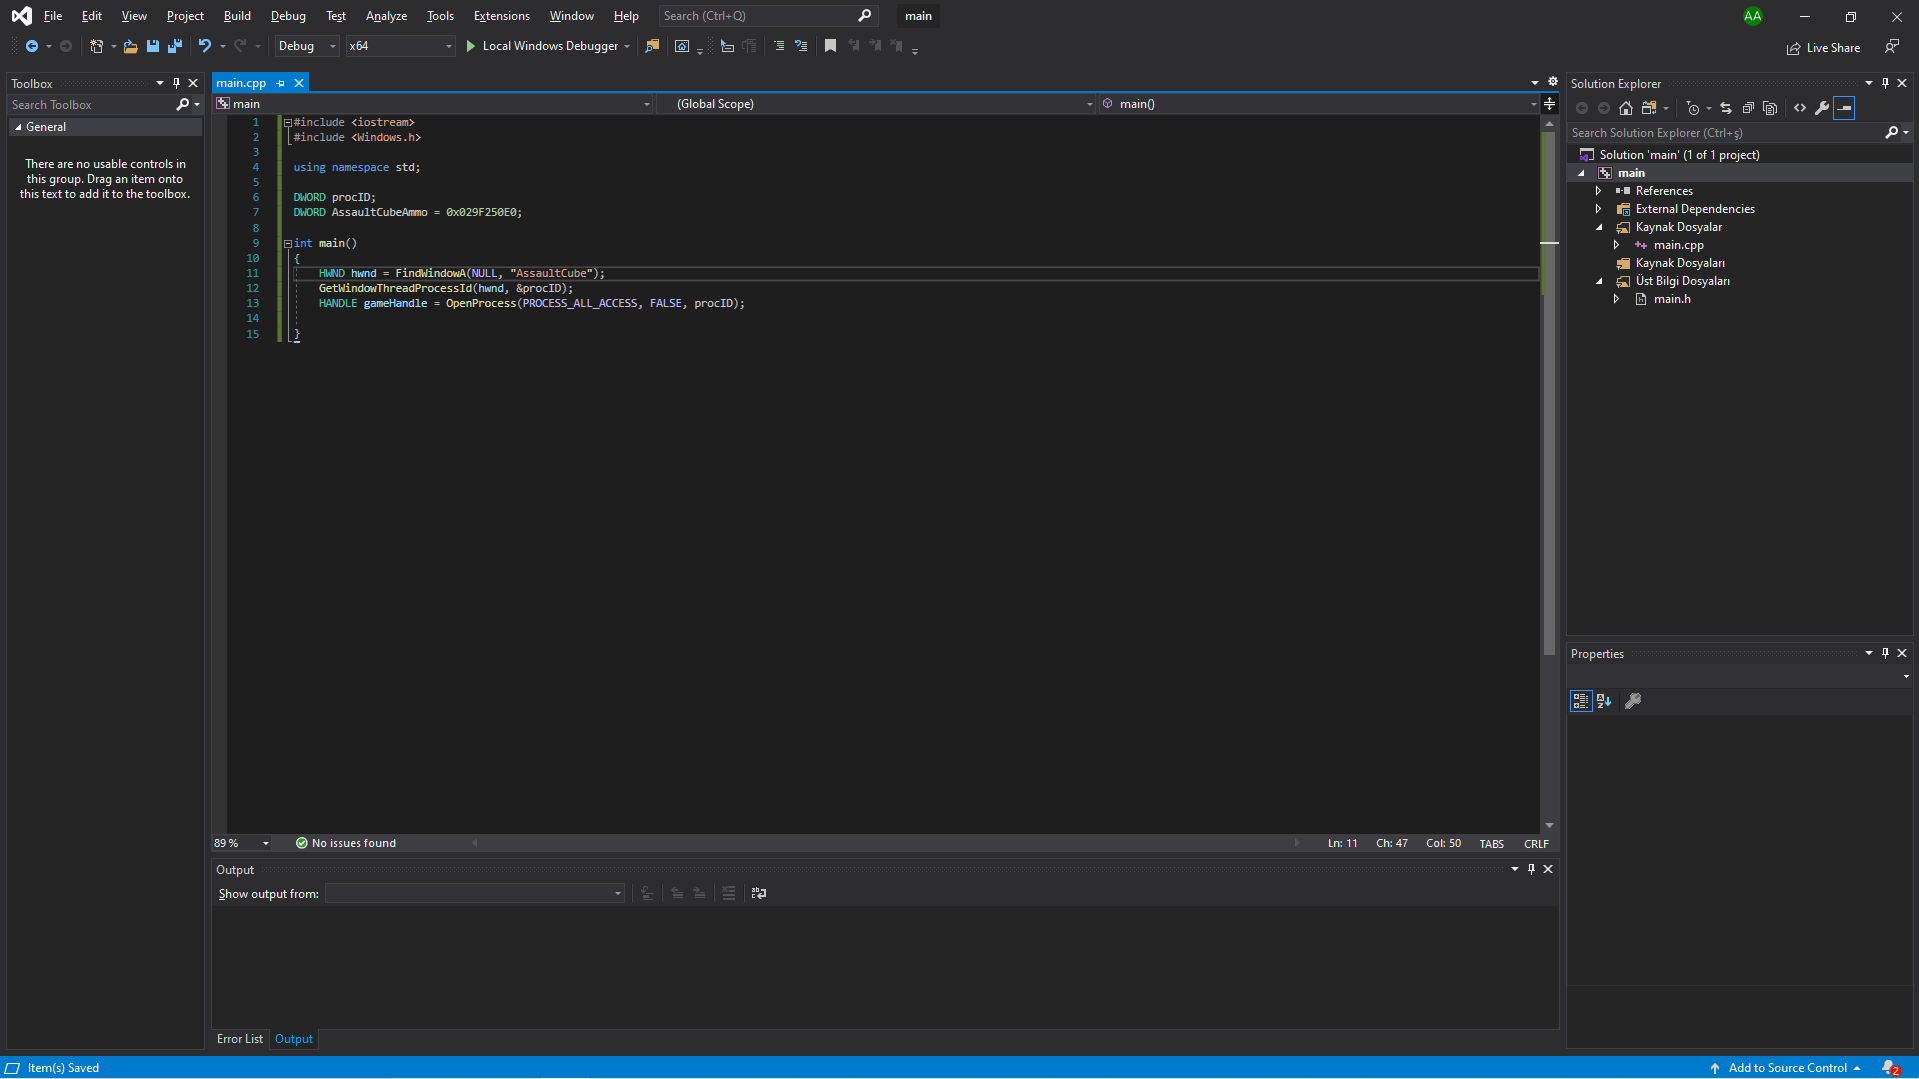
Task: Collapse the General group in Toolbox
Action: pos(18,127)
